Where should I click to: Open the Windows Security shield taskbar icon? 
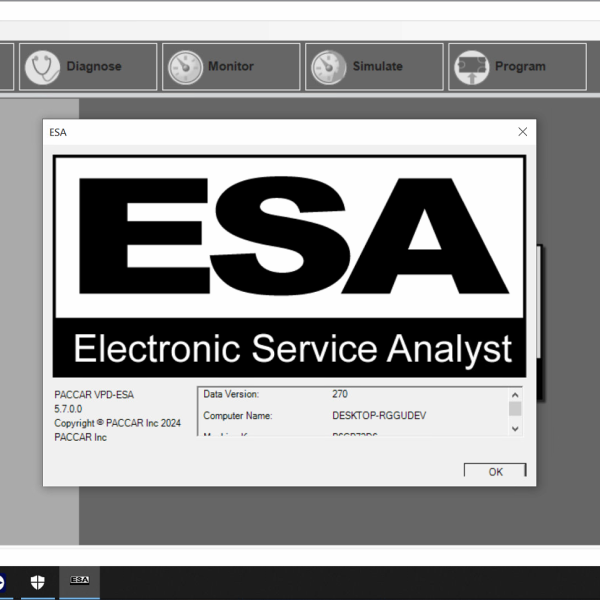[38, 582]
